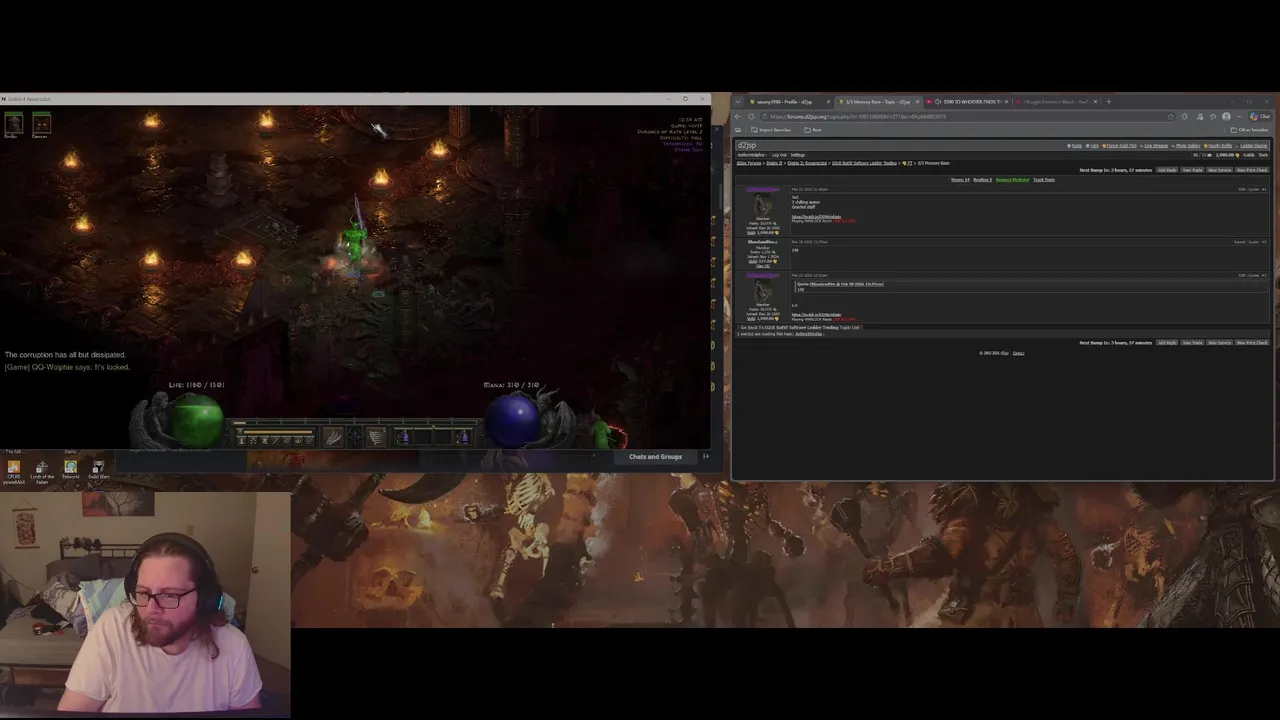Open browser profile avatar icon
This screenshot has height=720, width=1280.
click(1226, 116)
